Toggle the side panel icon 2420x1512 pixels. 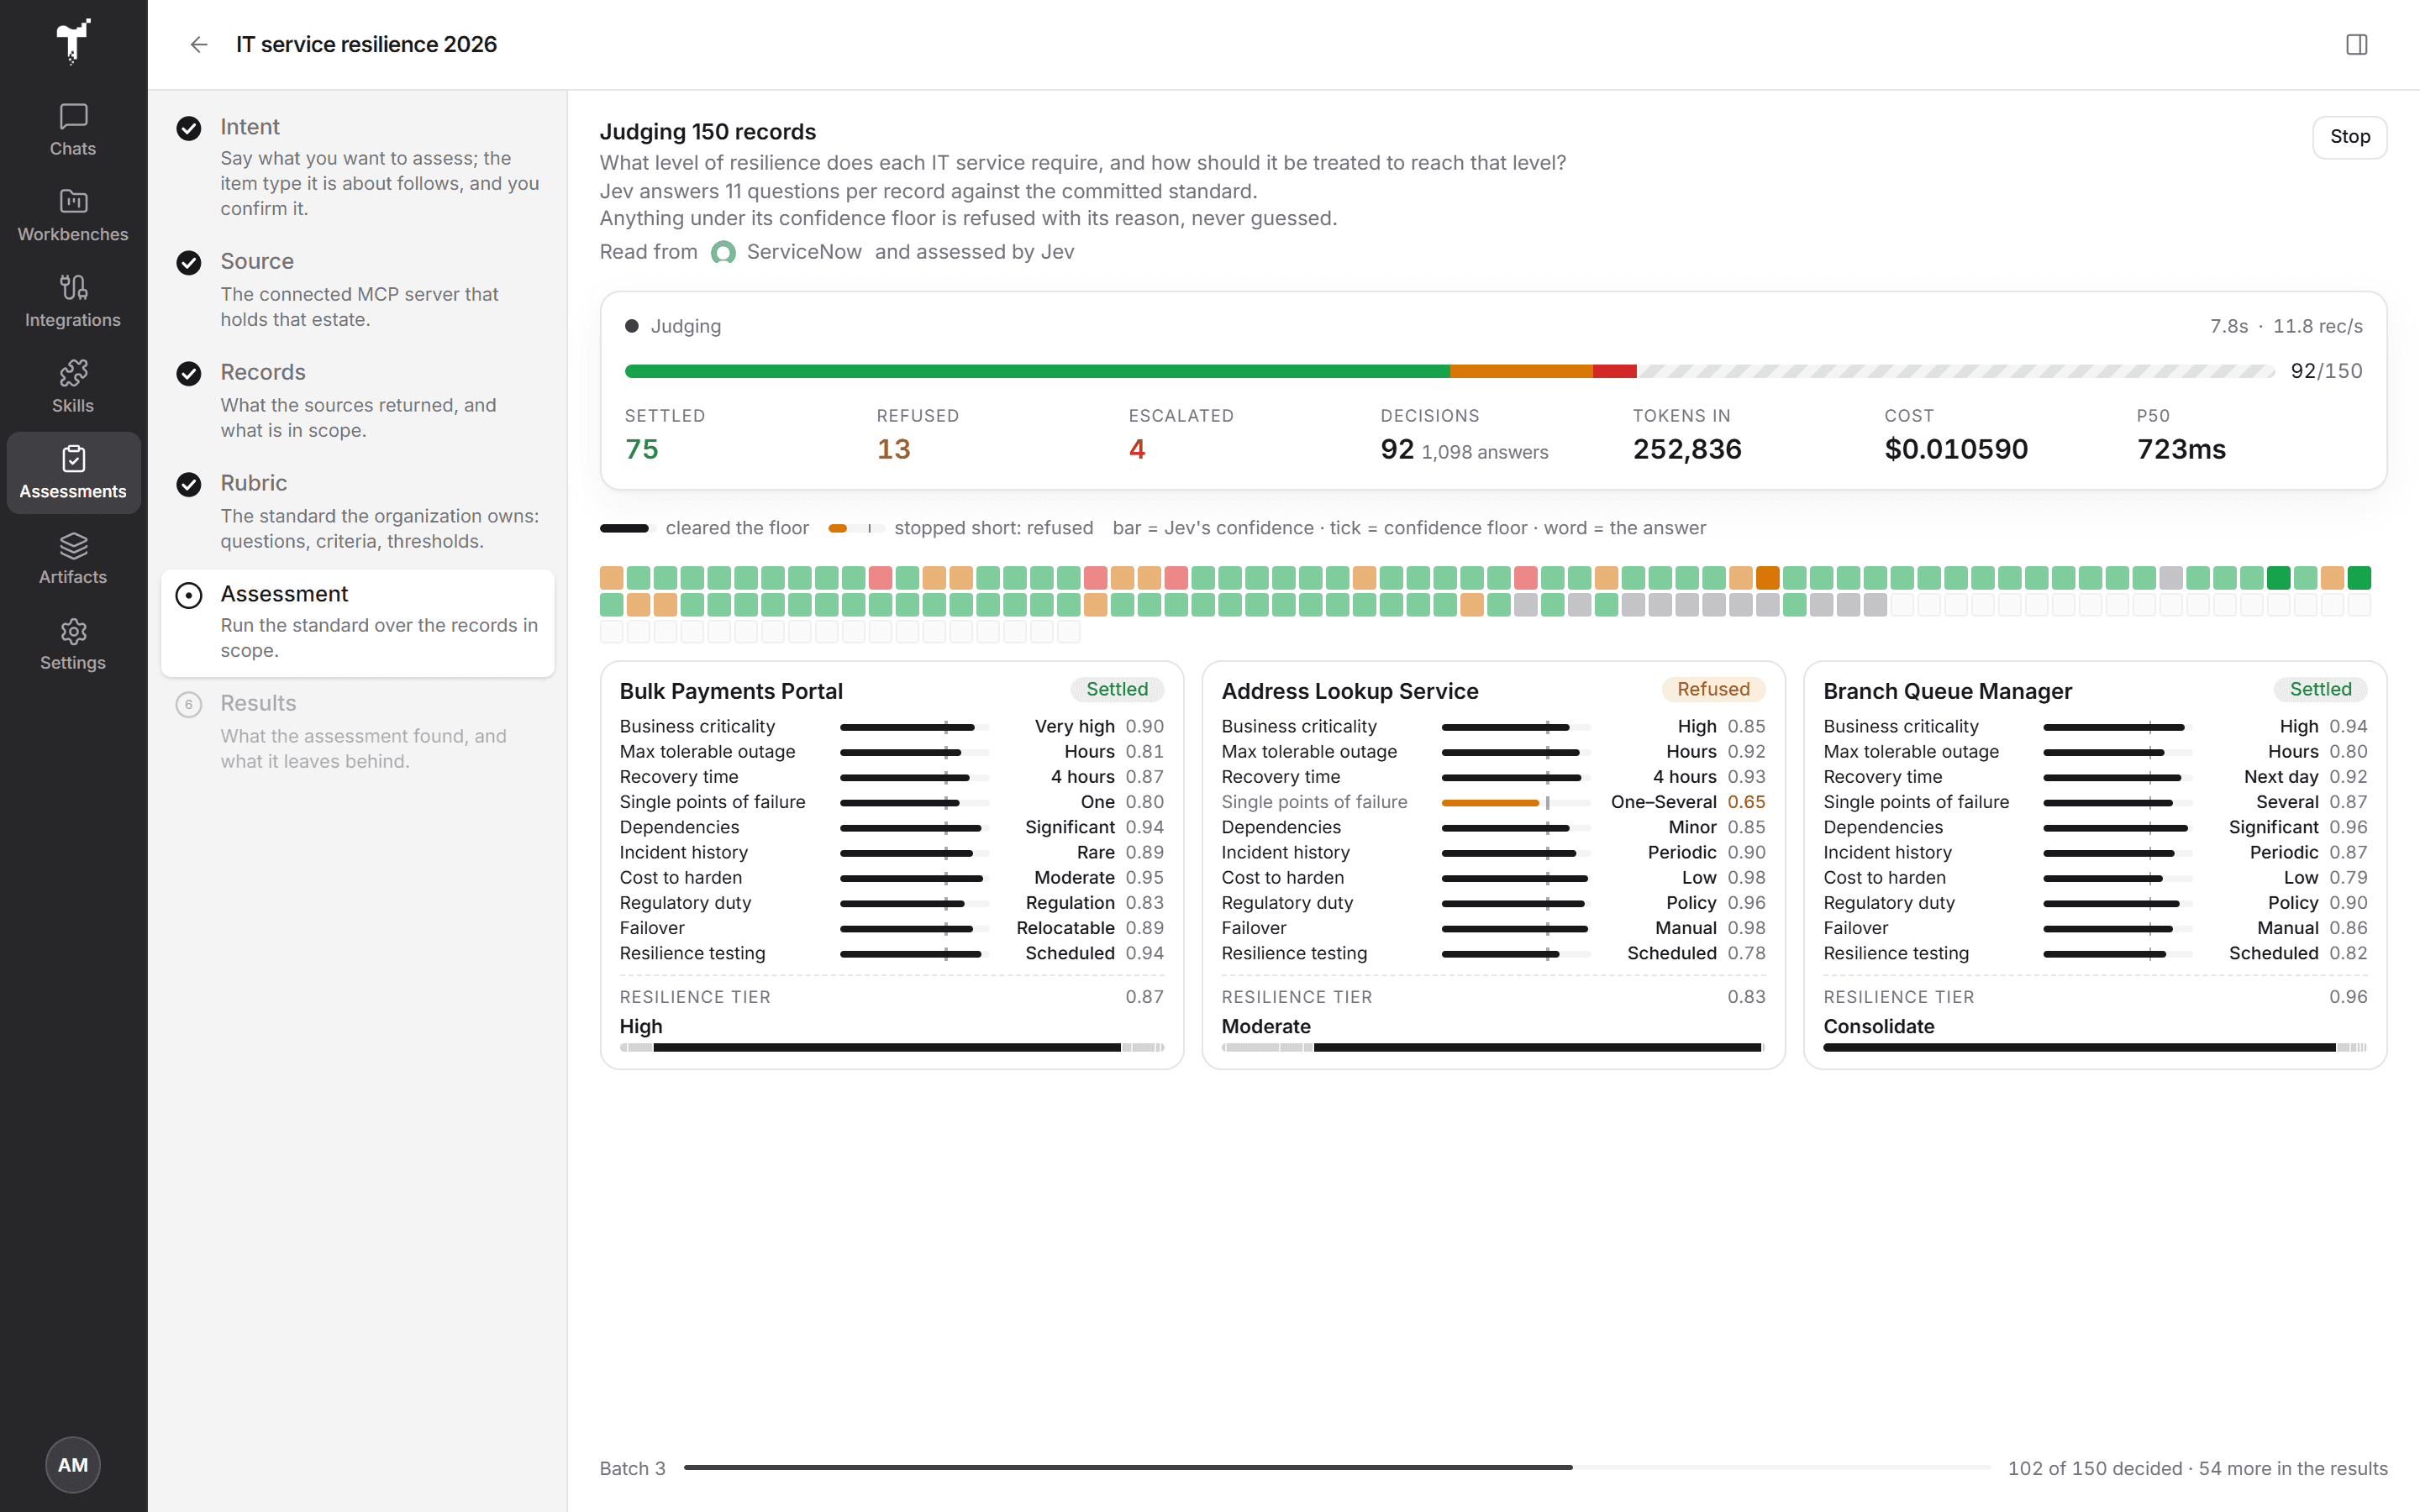(2356, 44)
